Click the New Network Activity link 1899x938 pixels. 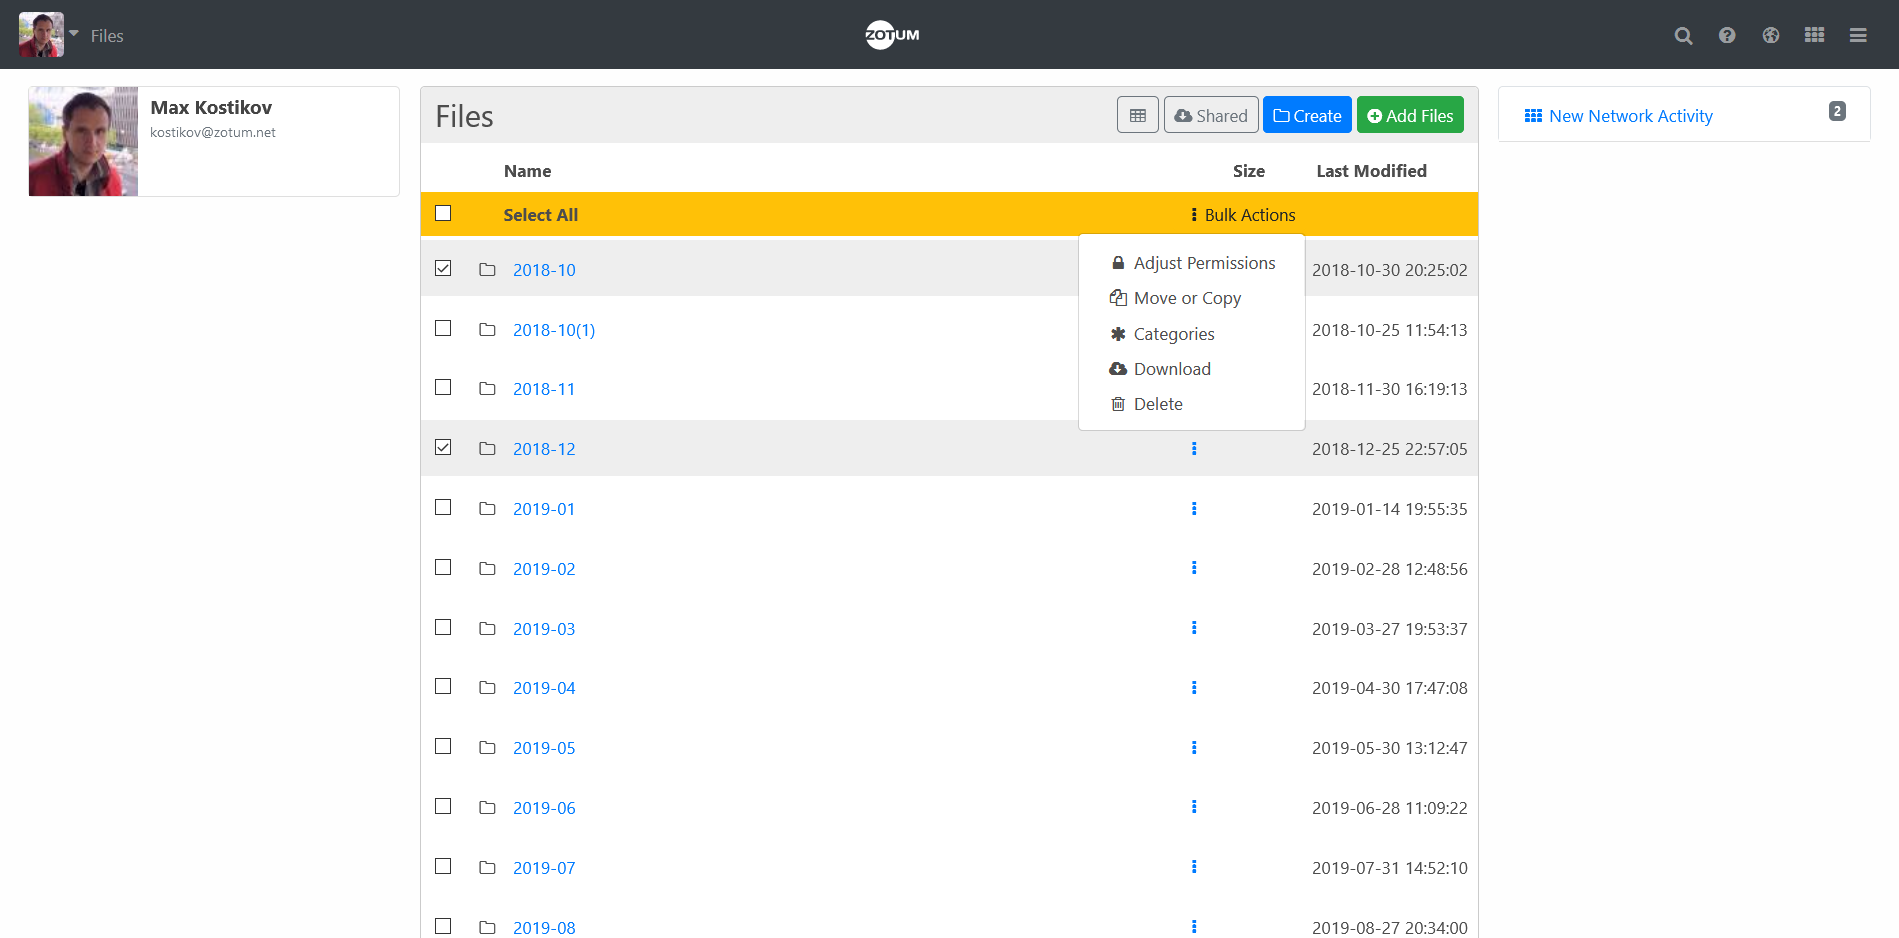tap(1630, 116)
